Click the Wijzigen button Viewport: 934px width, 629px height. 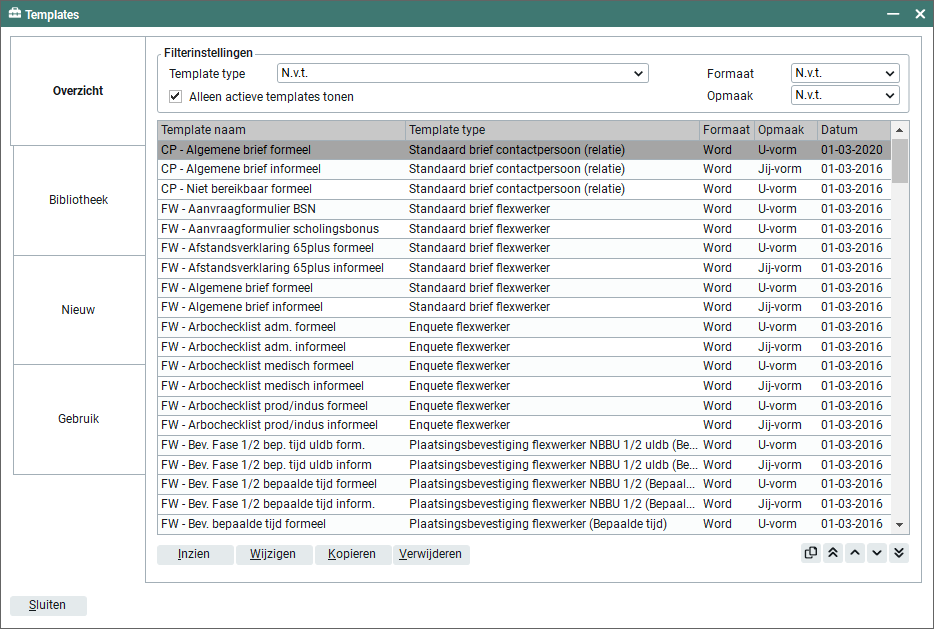pos(273,554)
